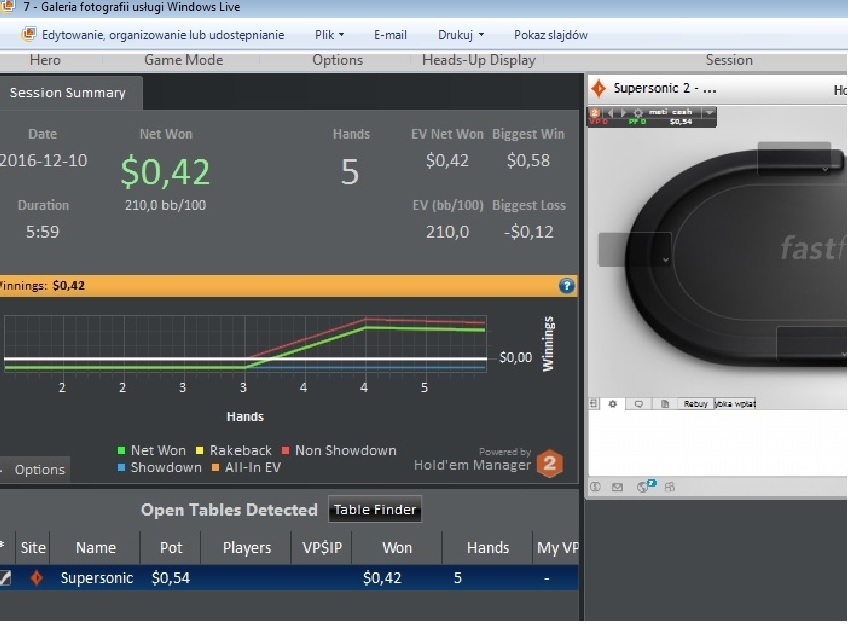Toggle the Non Showdown legend swatch
848x626 pixels.
coord(286,450)
